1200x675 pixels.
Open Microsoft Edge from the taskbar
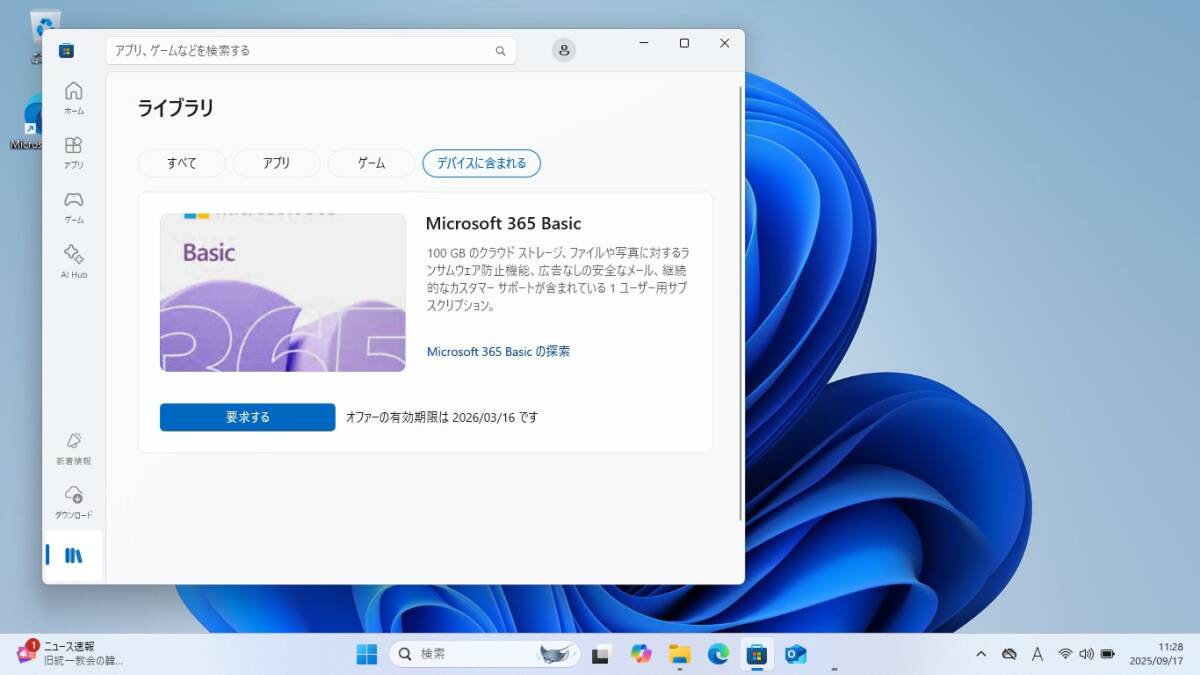click(718, 654)
